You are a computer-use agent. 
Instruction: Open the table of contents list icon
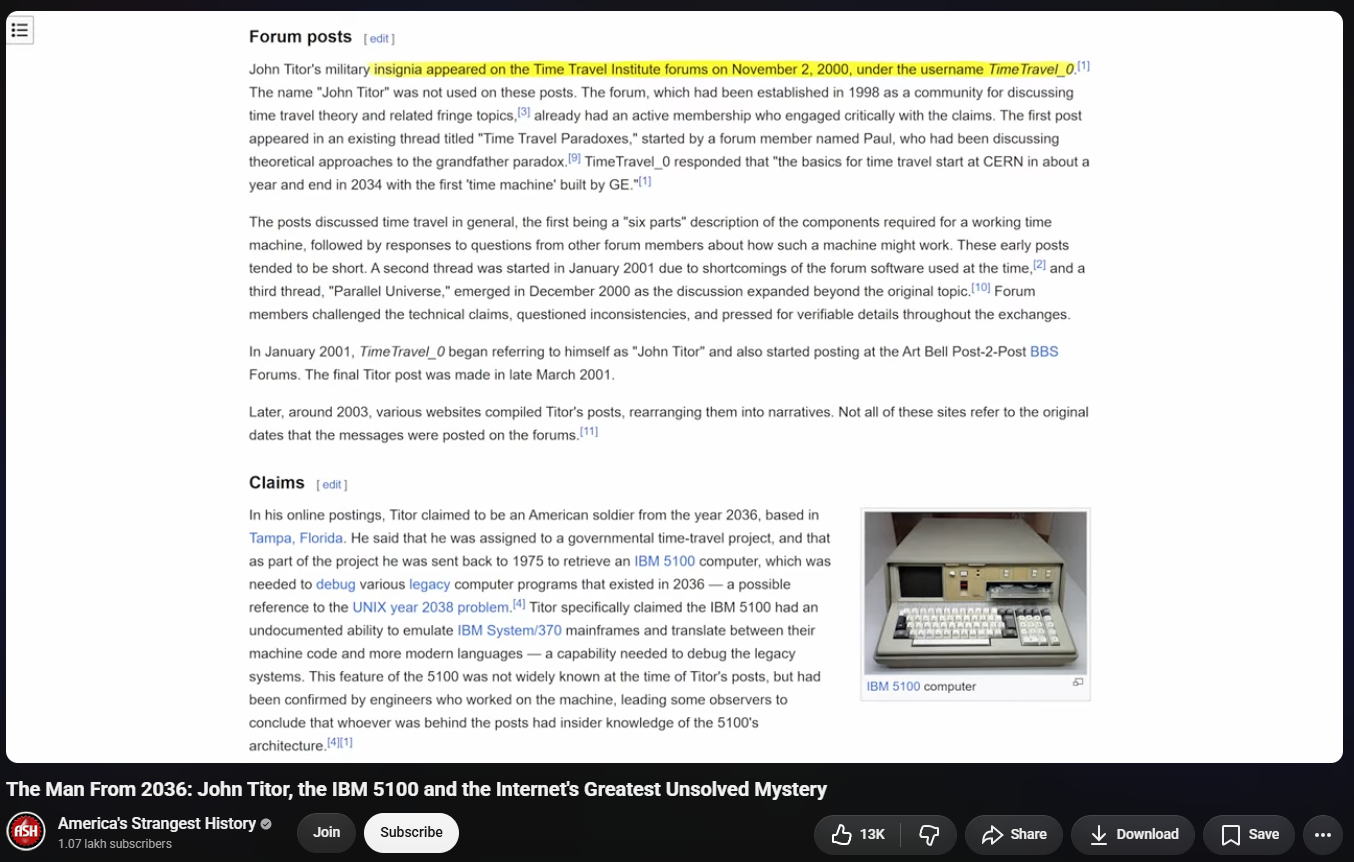[20, 30]
